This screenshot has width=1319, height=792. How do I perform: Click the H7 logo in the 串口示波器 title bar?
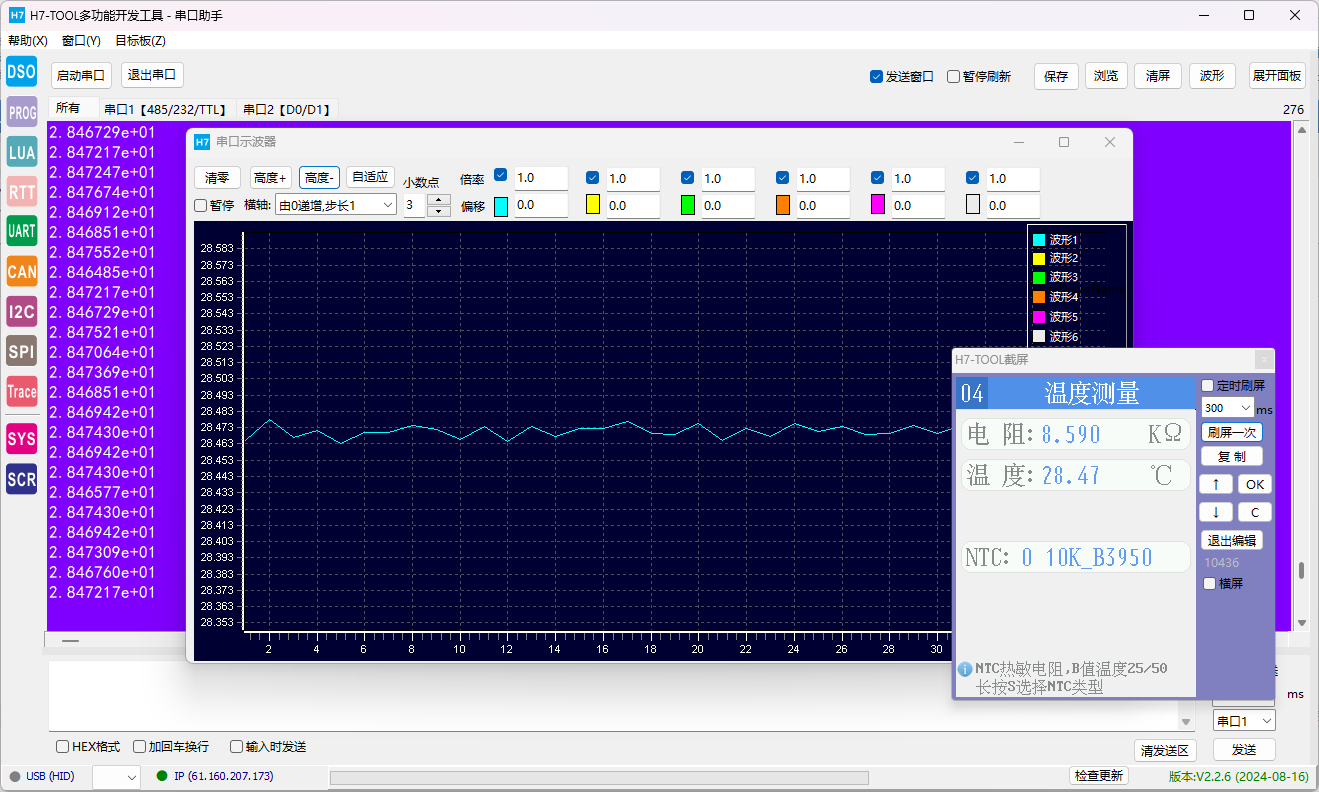pos(202,142)
